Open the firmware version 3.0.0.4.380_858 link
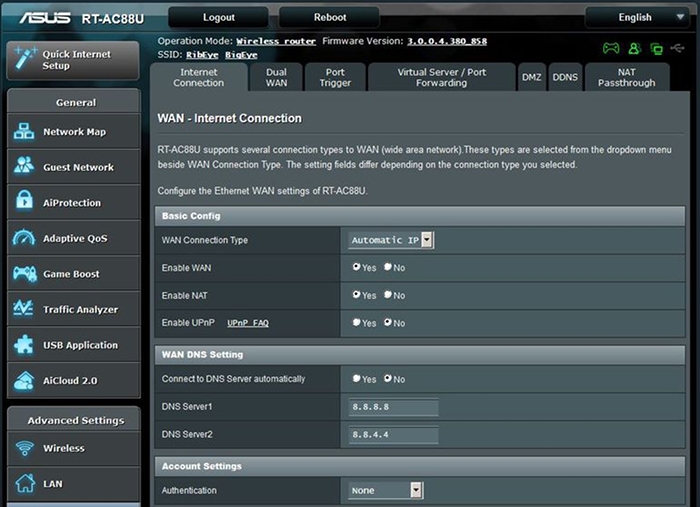This screenshot has width=700, height=507. [x=447, y=42]
